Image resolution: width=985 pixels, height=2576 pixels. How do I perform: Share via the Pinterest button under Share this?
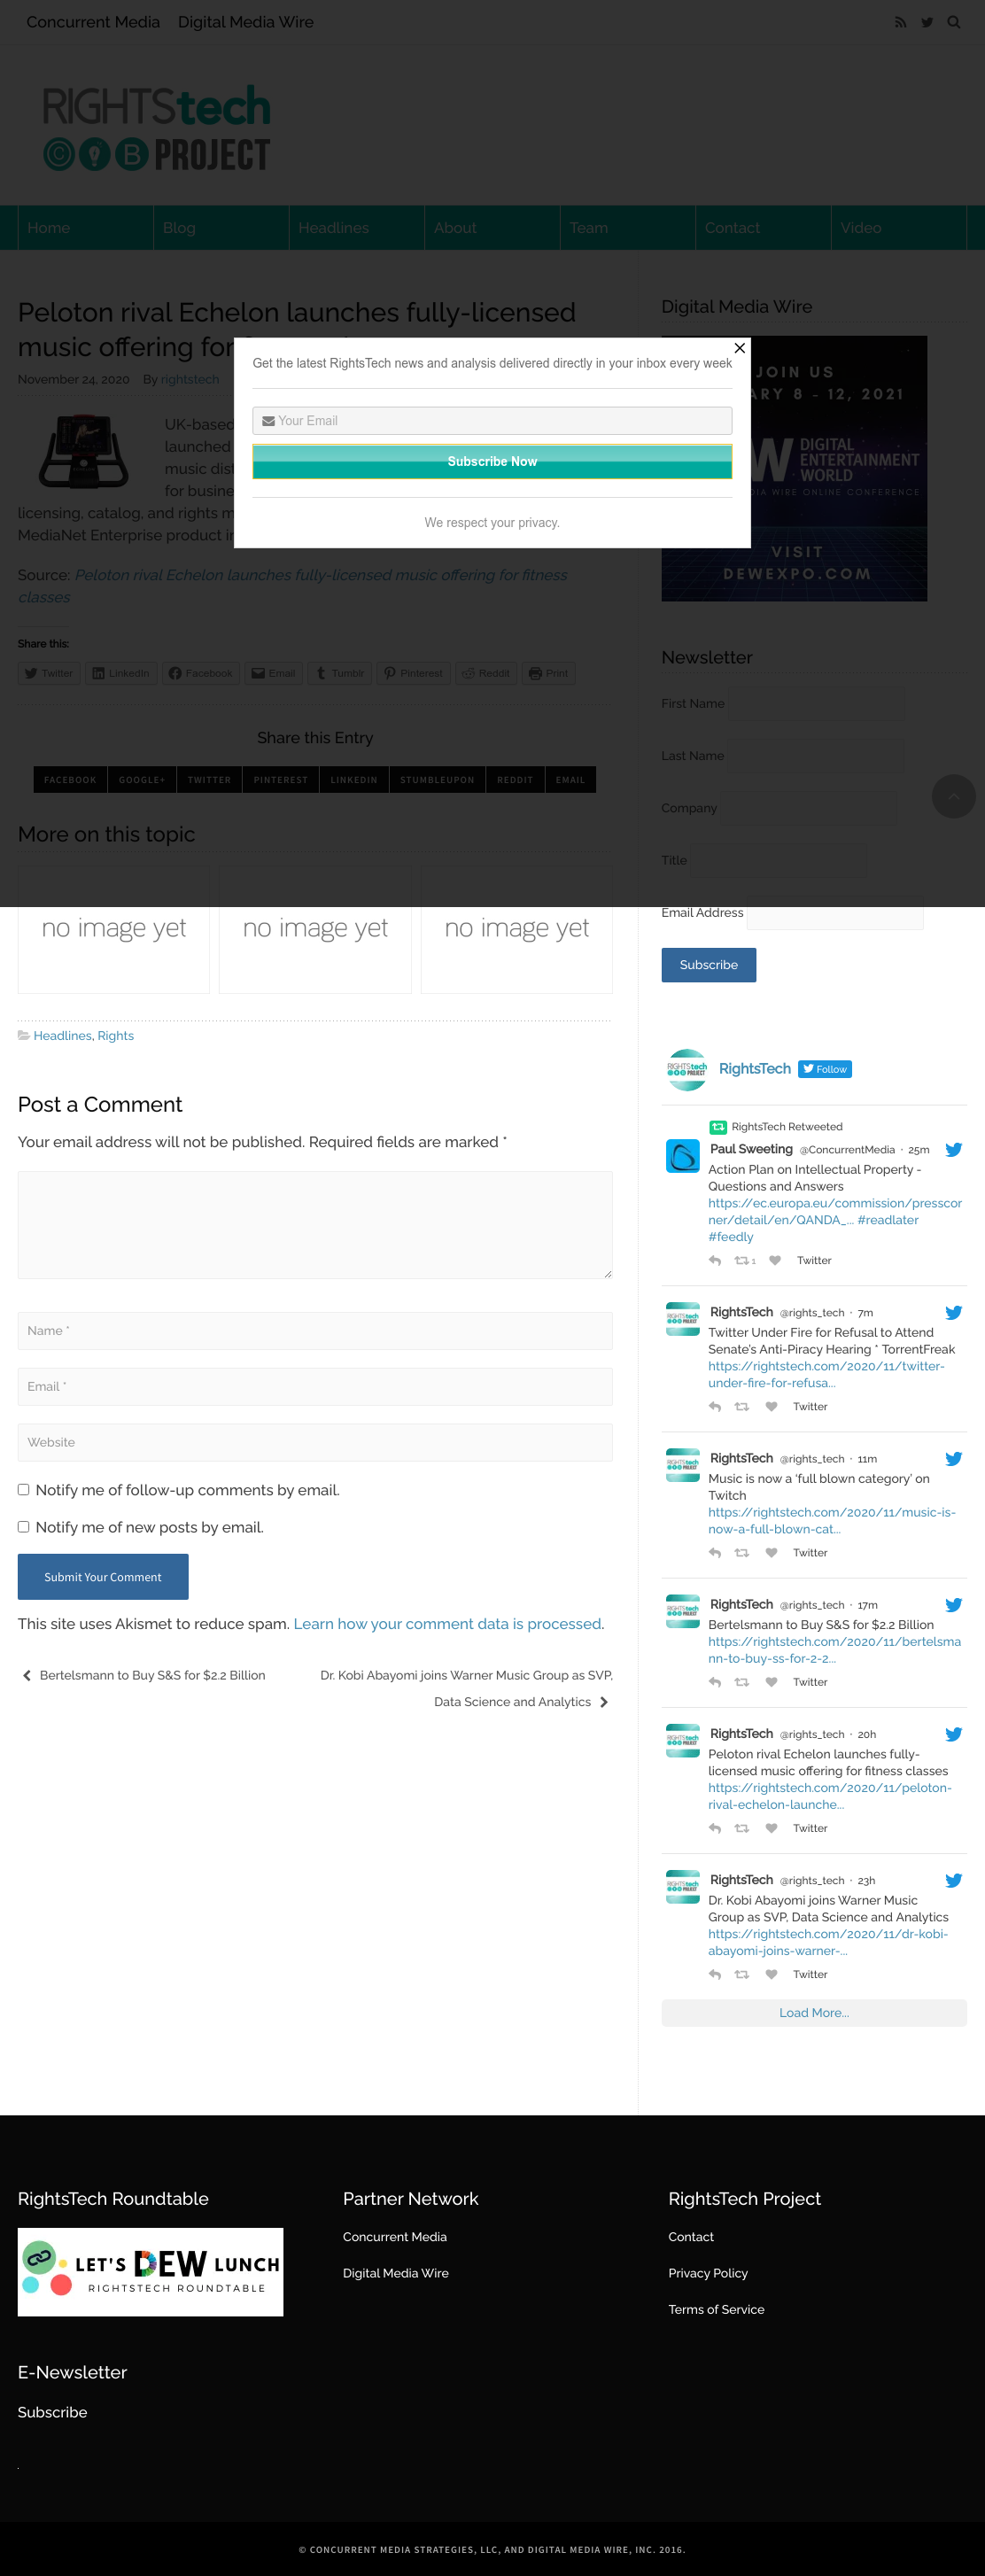(x=413, y=673)
